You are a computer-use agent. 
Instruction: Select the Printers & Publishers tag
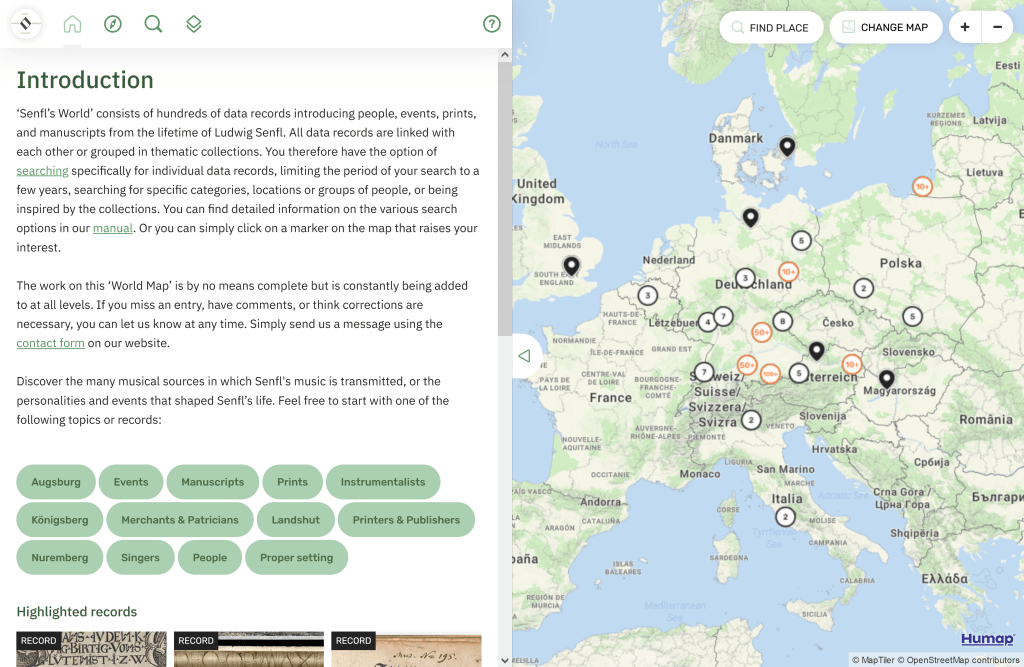pos(406,520)
